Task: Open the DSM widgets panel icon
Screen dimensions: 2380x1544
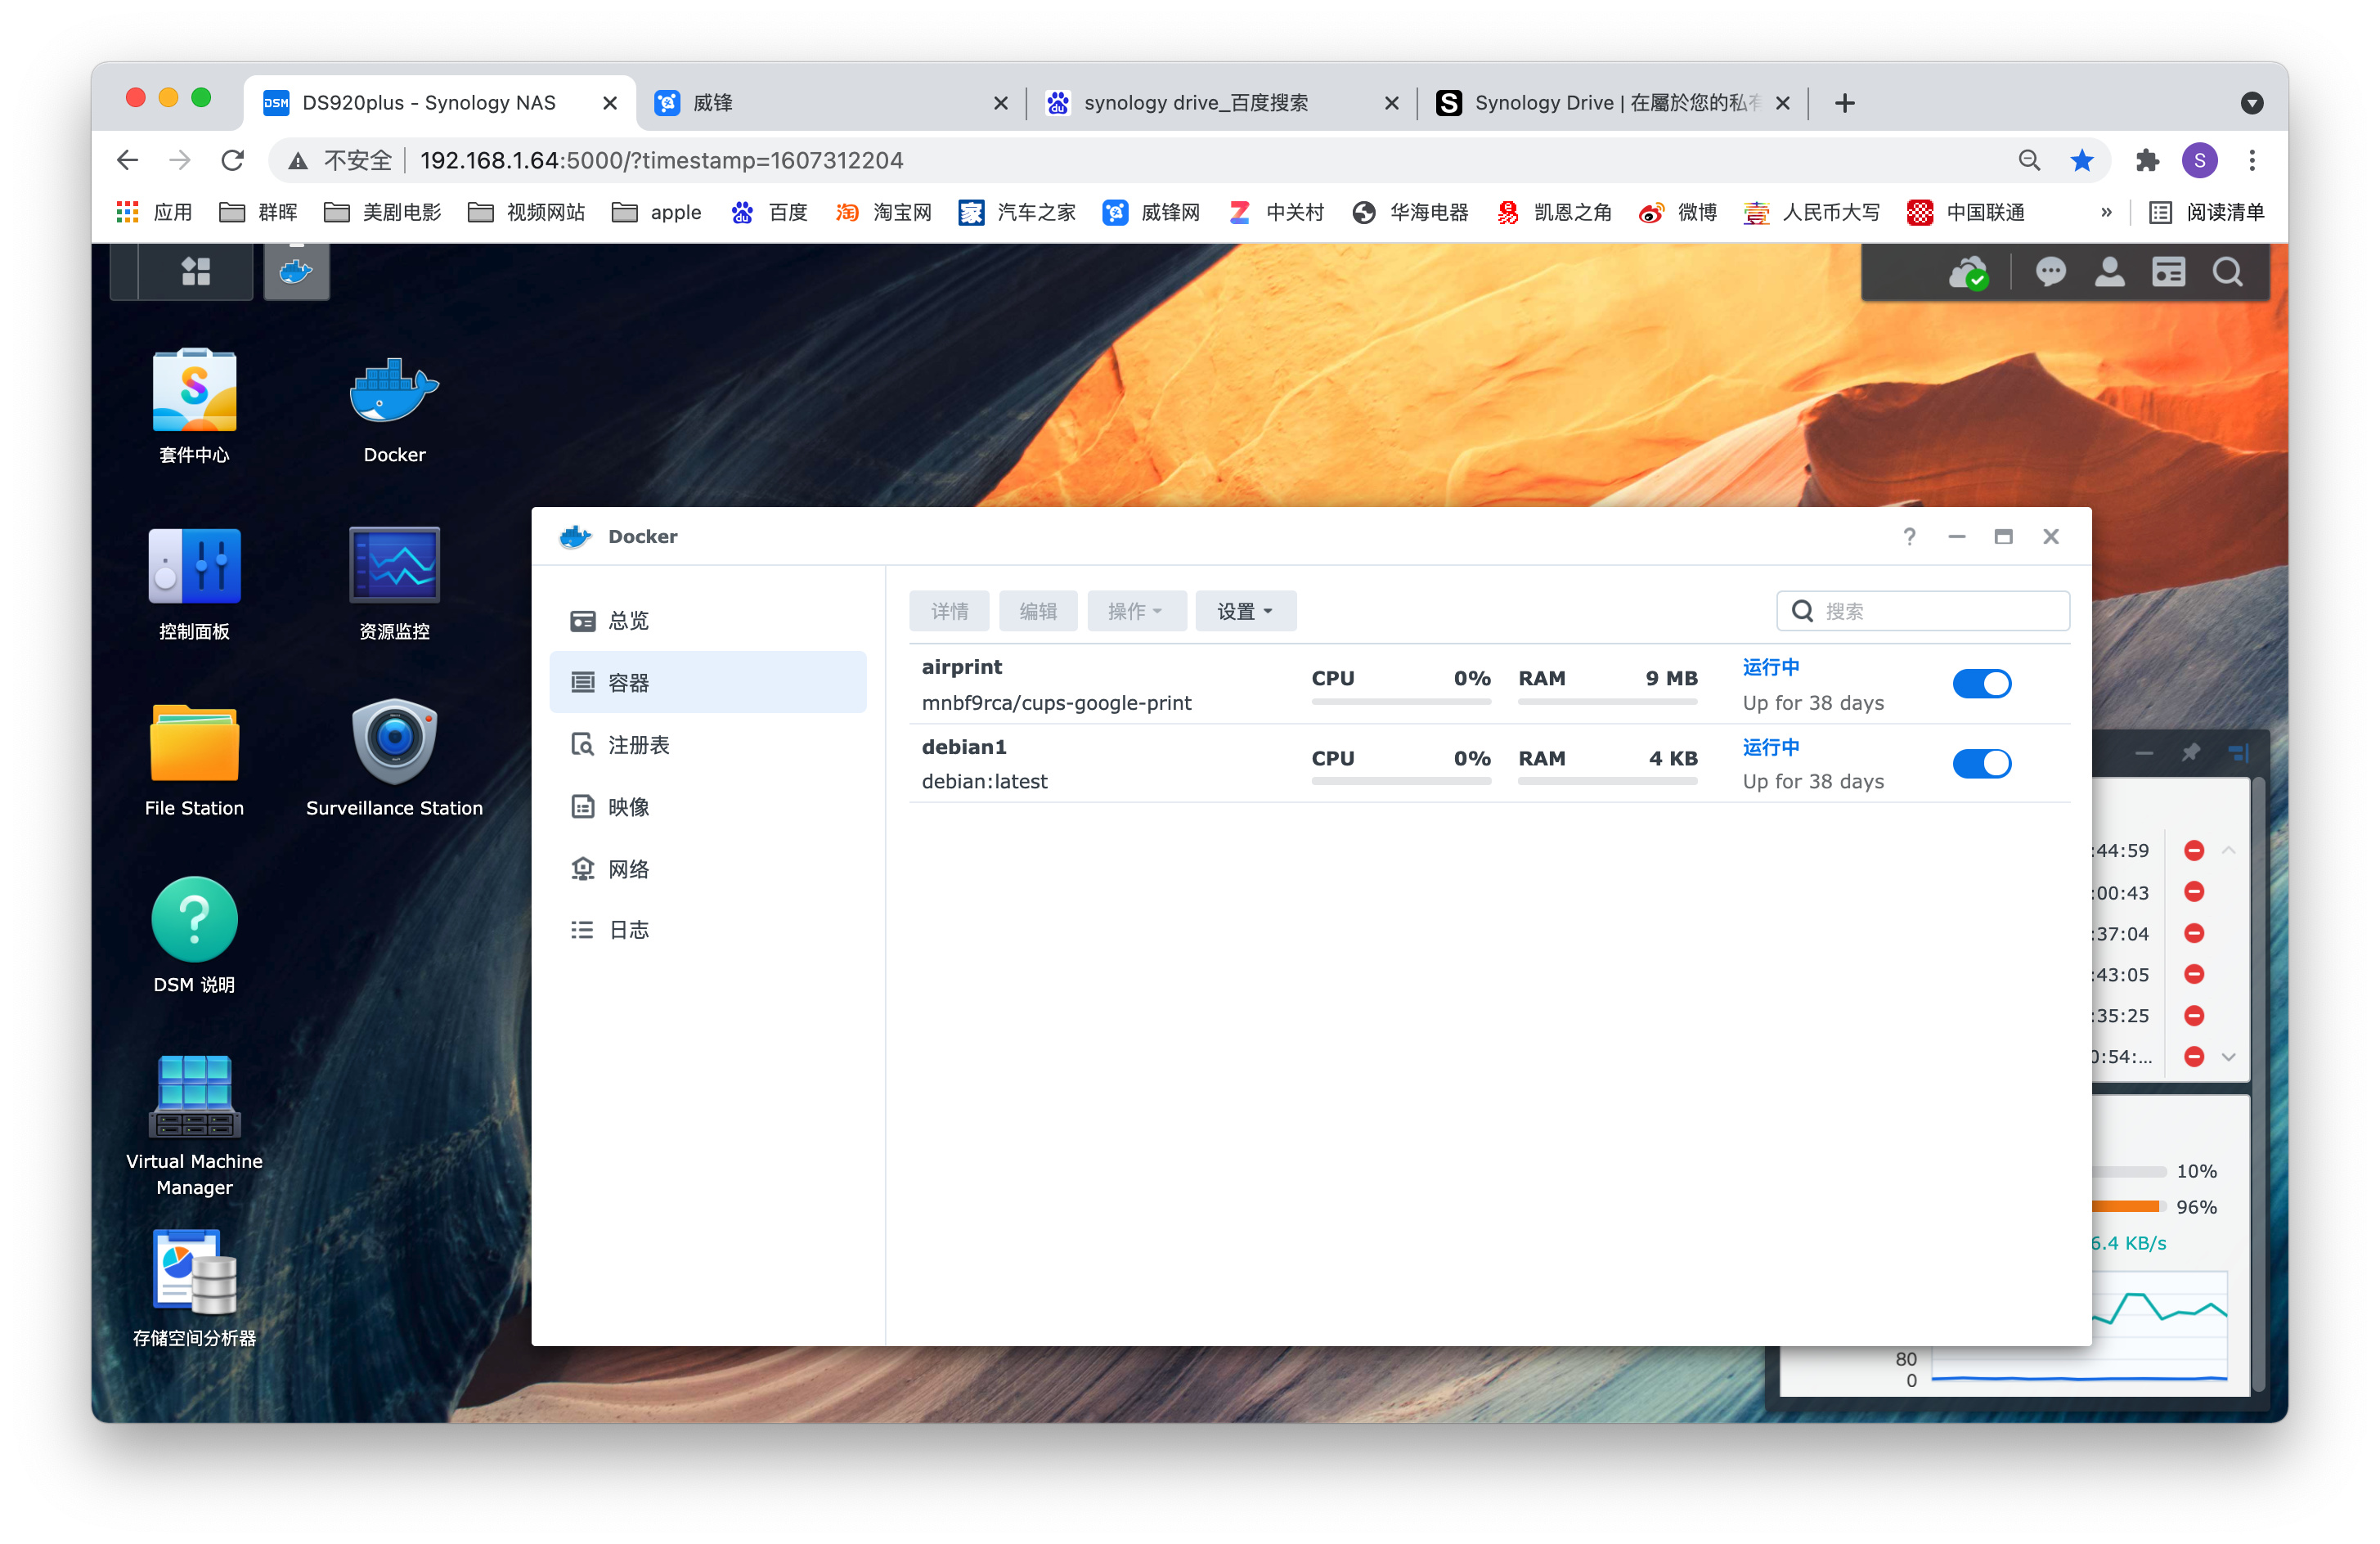Action: pos(2168,271)
